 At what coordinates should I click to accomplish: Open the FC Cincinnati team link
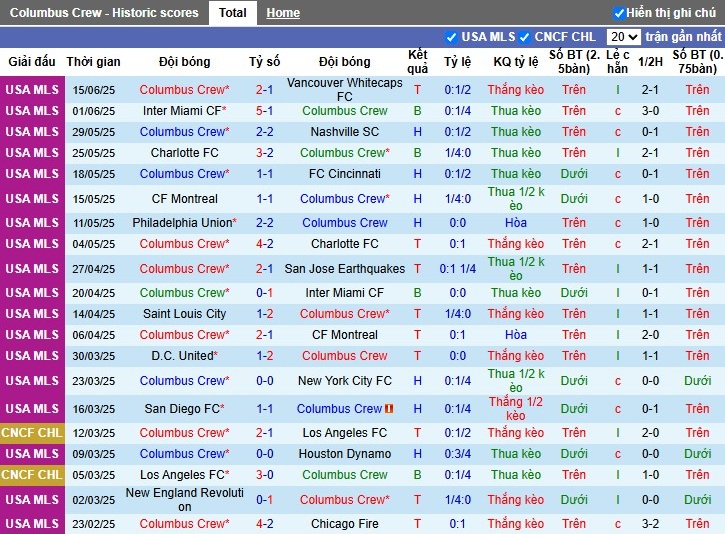(x=344, y=174)
